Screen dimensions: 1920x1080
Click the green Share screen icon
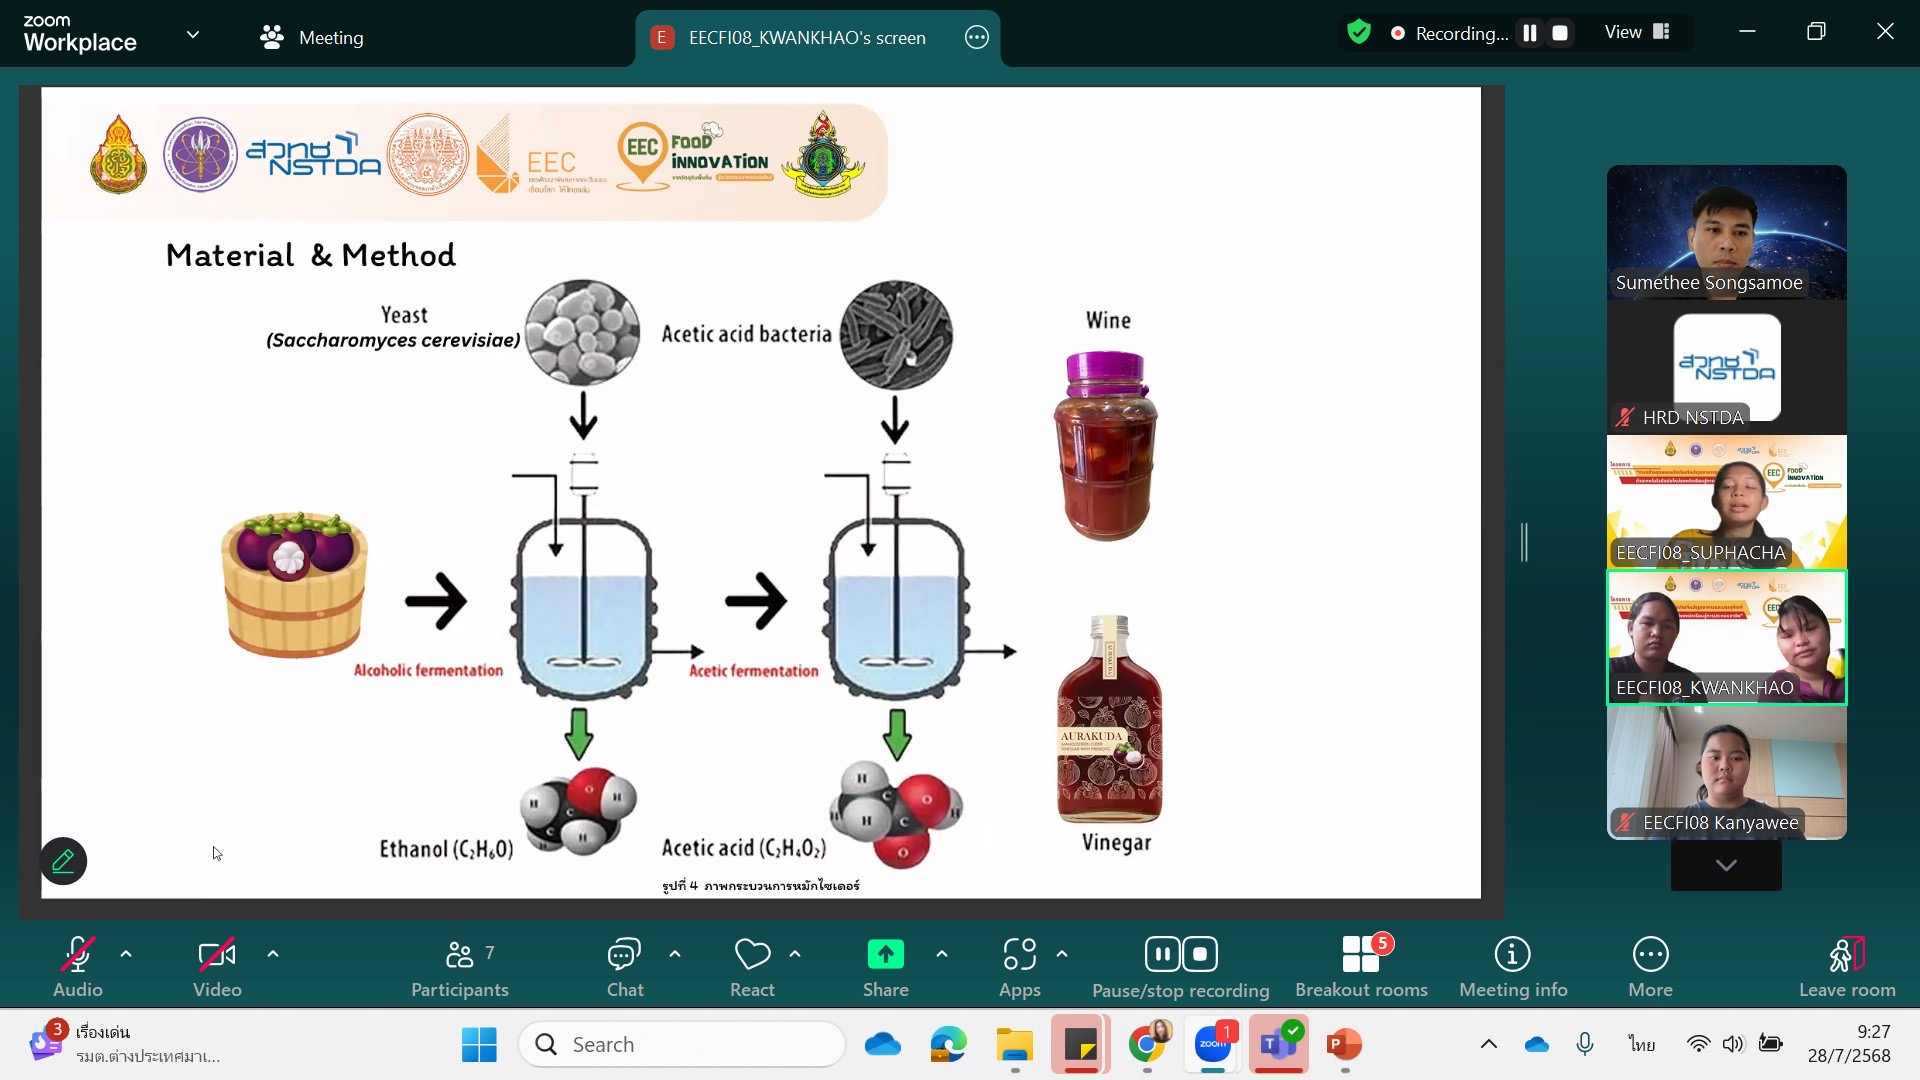pos(885,955)
